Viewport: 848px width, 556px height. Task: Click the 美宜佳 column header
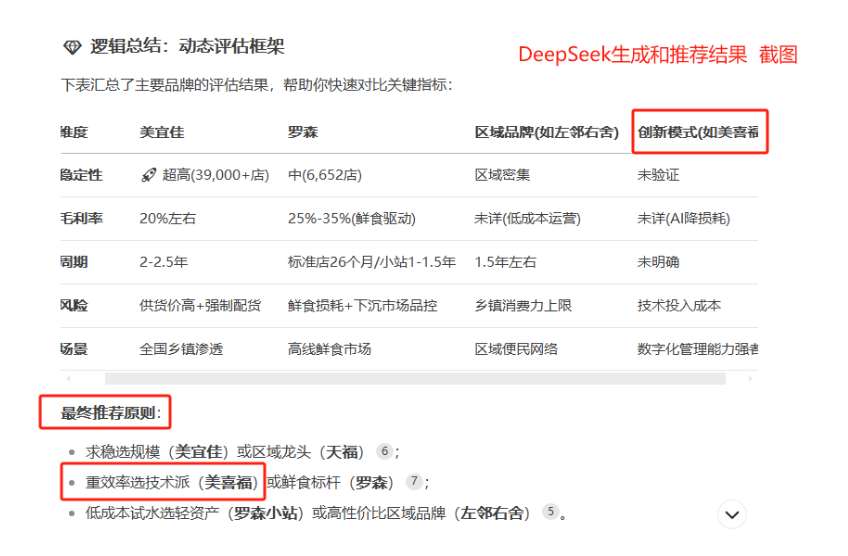point(161,132)
